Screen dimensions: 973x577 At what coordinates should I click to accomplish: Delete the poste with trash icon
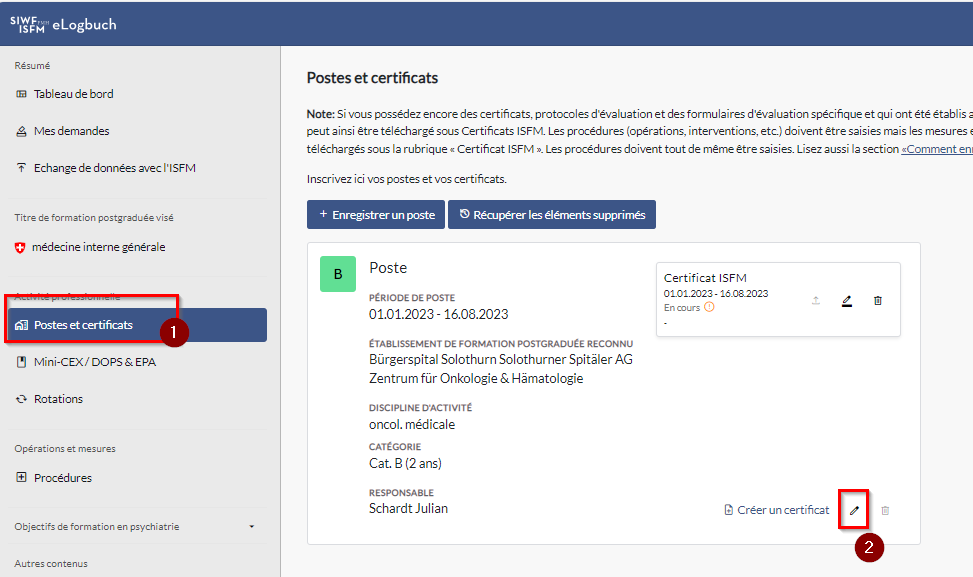point(886,511)
